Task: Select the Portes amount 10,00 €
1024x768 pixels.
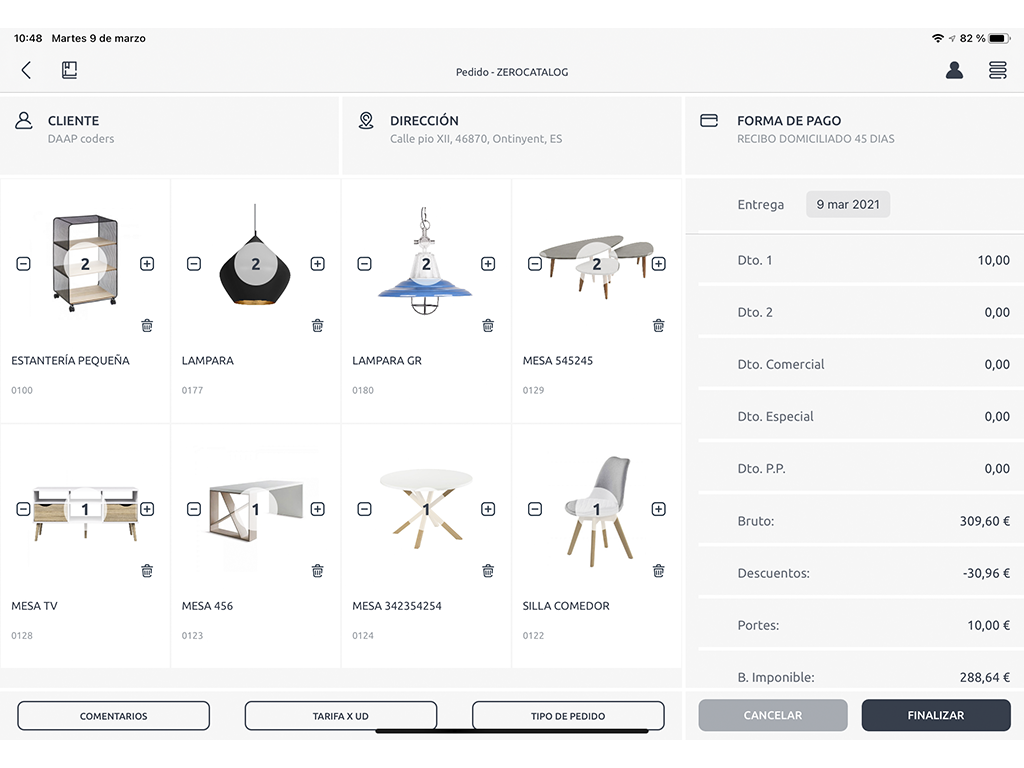Action: click(x=989, y=625)
